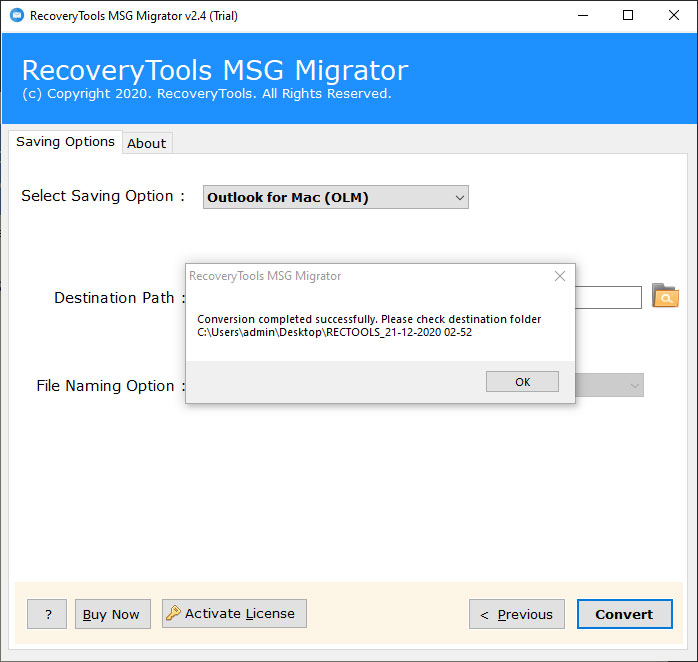Start conversion with the Convert button
698x662 pixels.
(x=625, y=614)
